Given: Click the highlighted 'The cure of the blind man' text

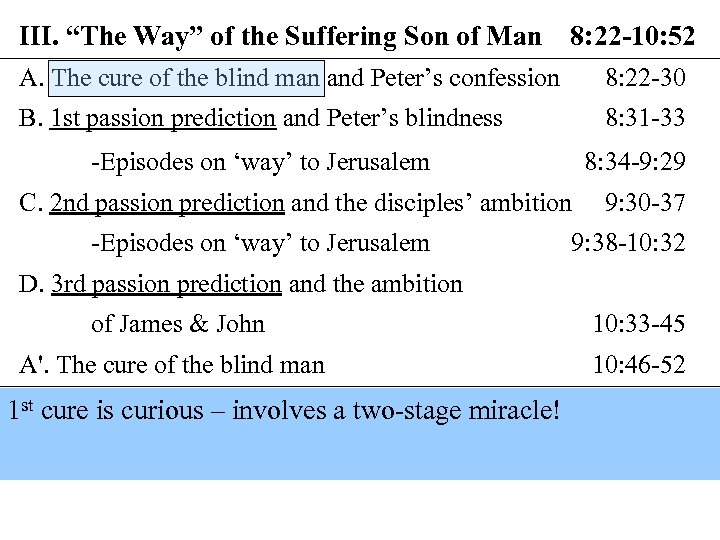Looking at the screenshot, I should [187, 77].
